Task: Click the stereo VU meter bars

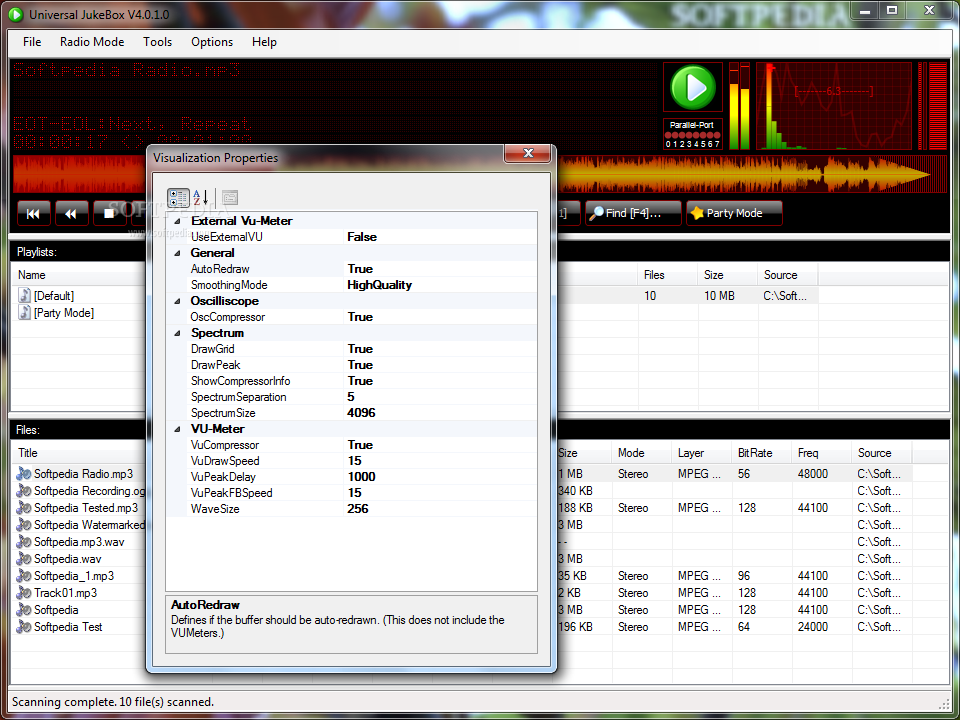Action: [740, 106]
